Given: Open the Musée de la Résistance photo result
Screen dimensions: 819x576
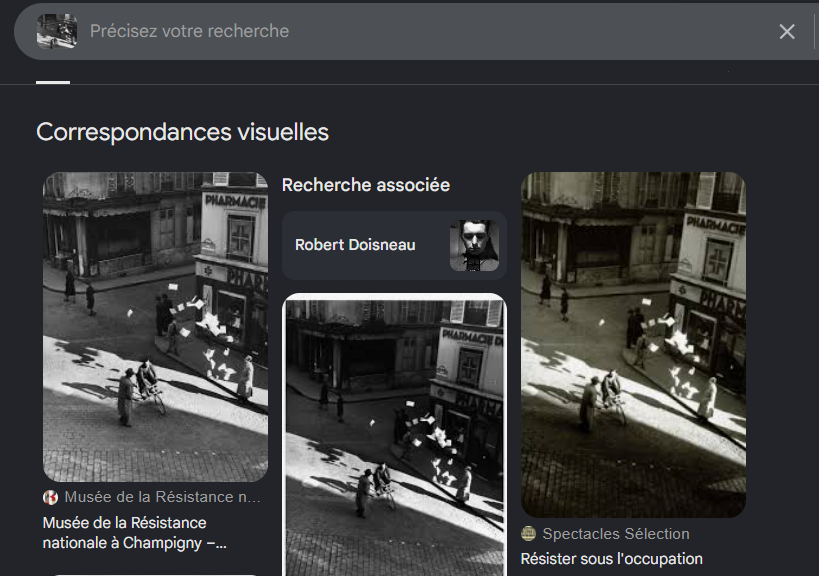Looking at the screenshot, I should point(155,326).
